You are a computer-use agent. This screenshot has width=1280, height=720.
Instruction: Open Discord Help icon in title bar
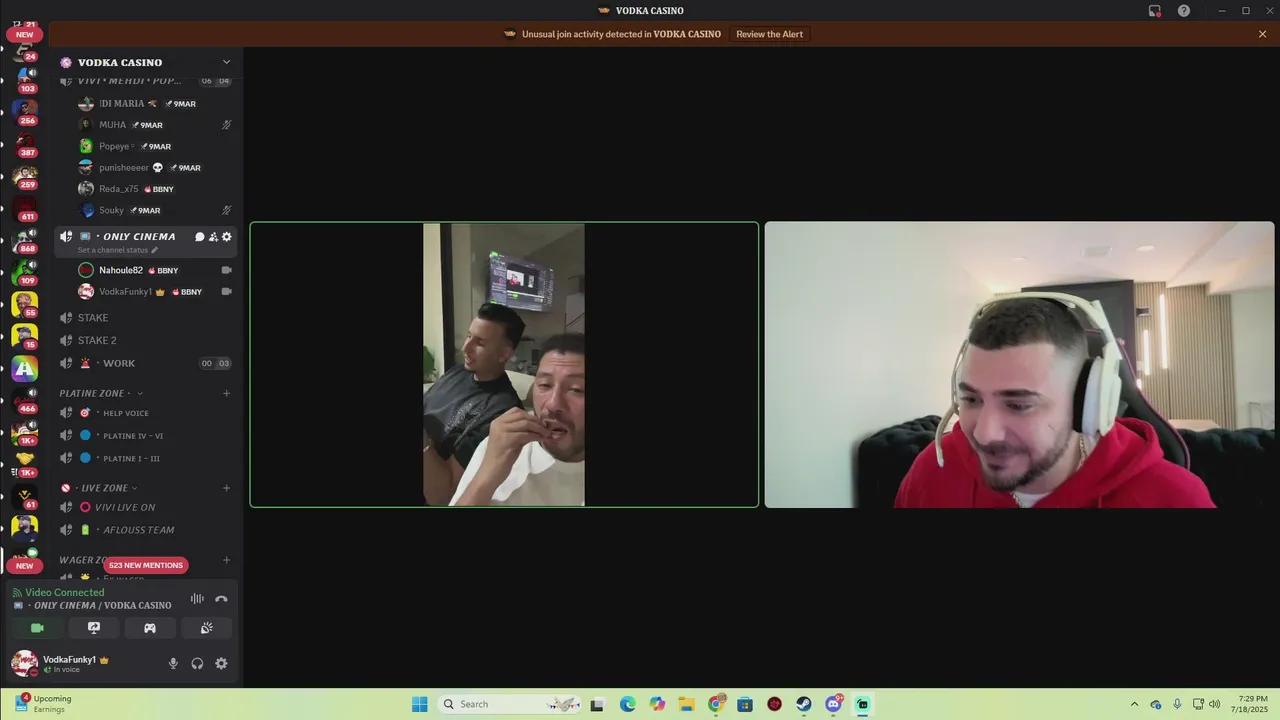click(x=1184, y=11)
